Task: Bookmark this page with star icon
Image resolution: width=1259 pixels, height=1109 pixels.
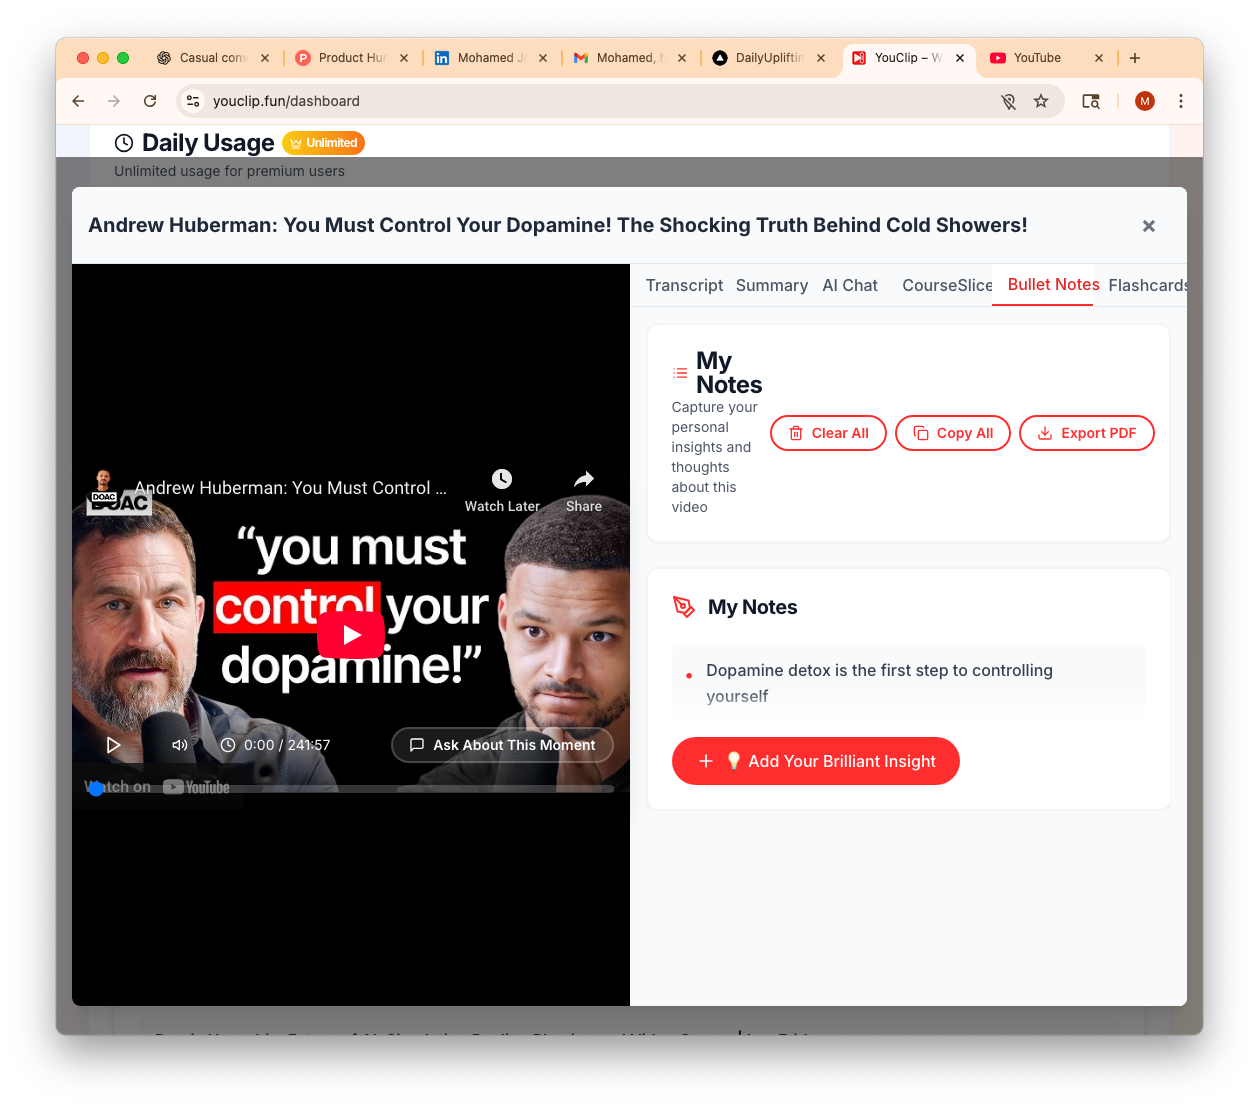Action: tap(1041, 101)
